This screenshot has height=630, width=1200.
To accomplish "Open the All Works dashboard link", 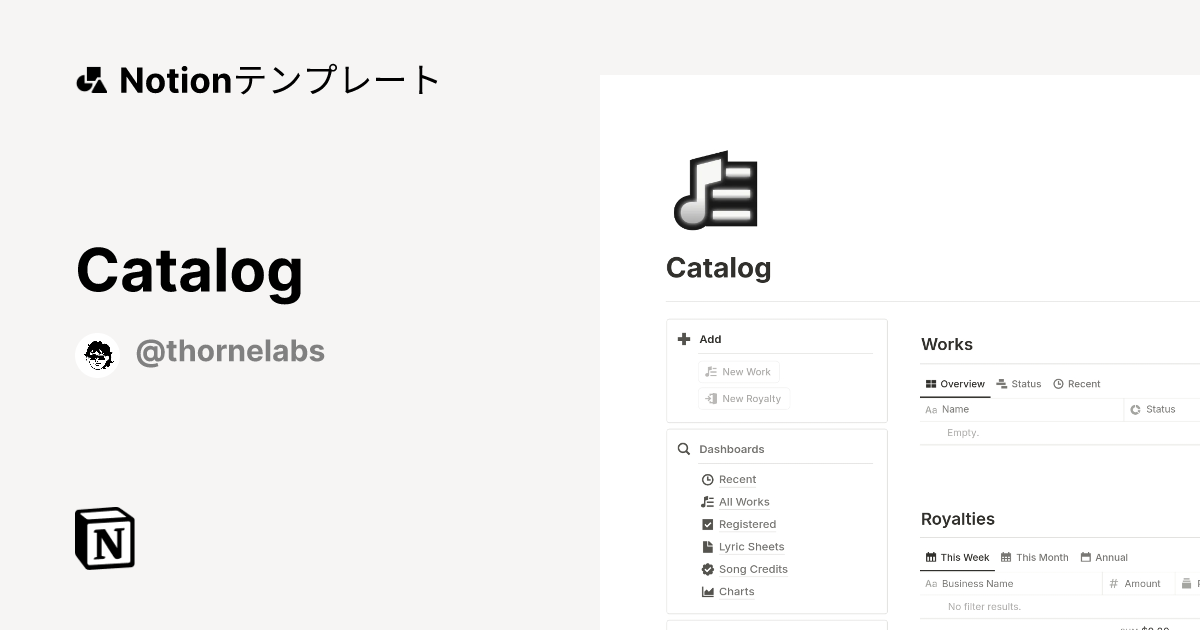I will (744, 502).
